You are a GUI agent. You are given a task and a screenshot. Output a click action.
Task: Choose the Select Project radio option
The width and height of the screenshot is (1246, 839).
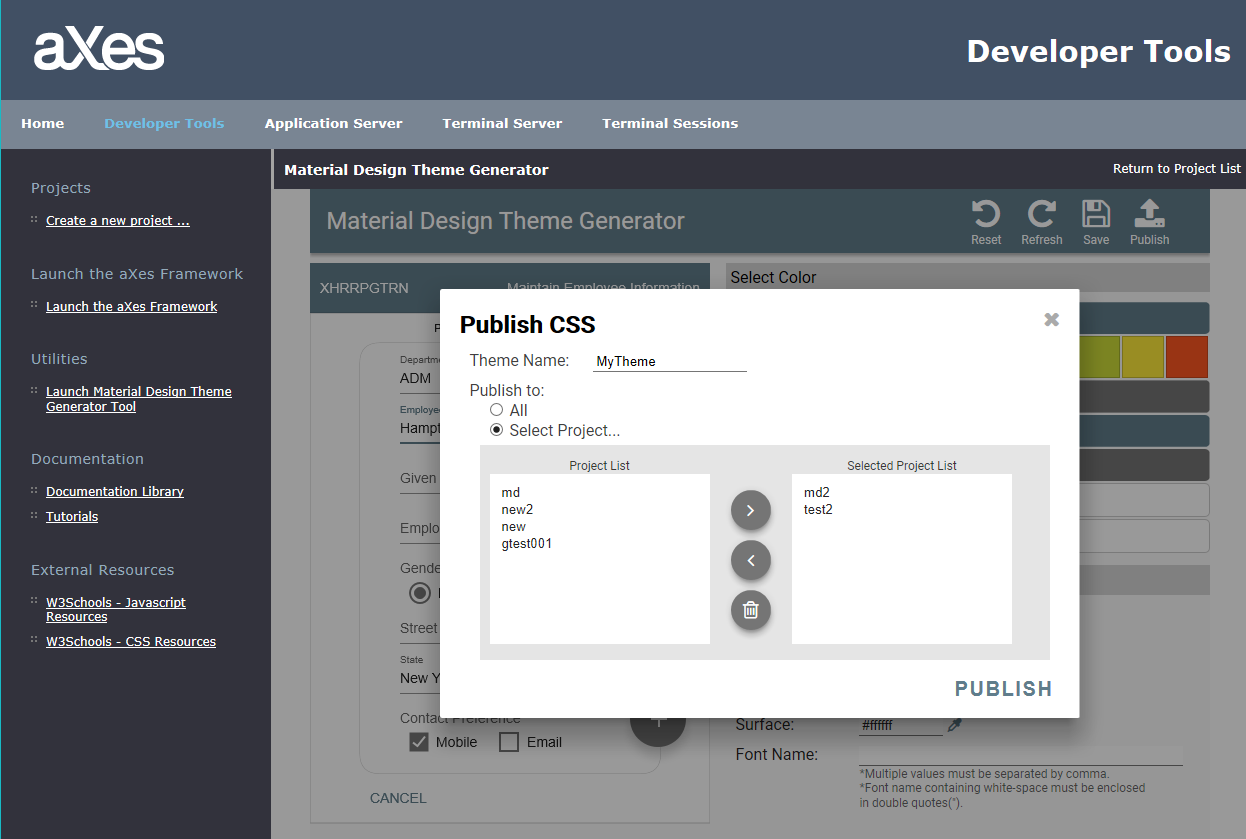click(496, 430)
